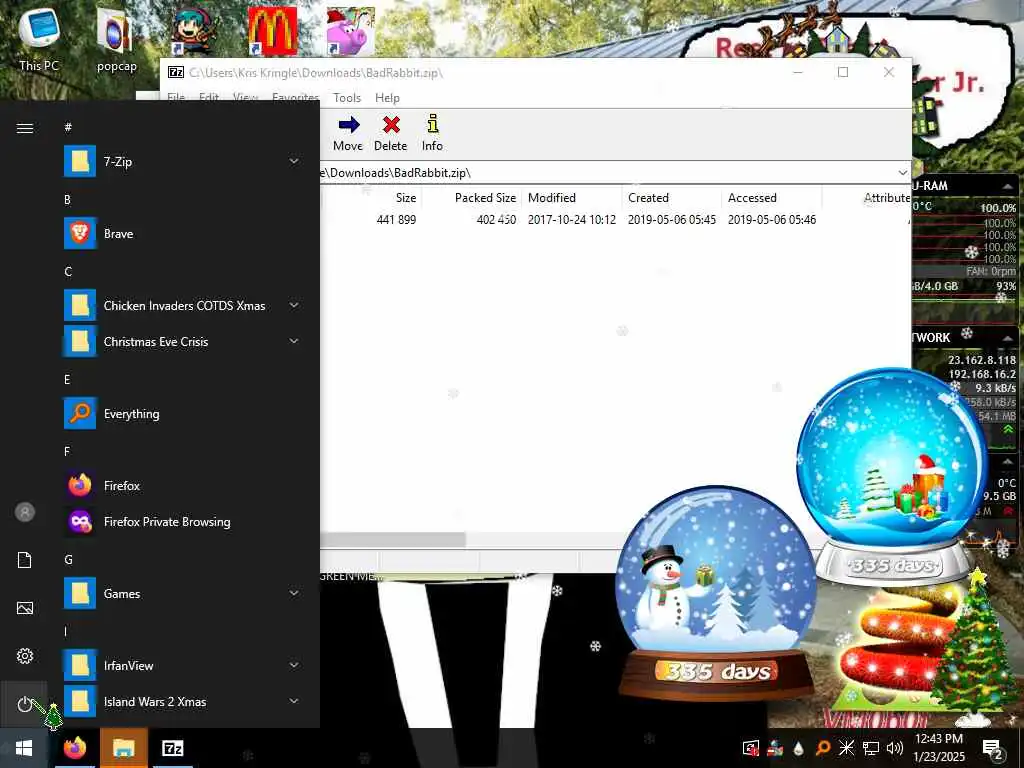The height and width of the screenshot is (768, 1024).
Task: Click the Power icon in Start menu
Action: pos(24,704)
